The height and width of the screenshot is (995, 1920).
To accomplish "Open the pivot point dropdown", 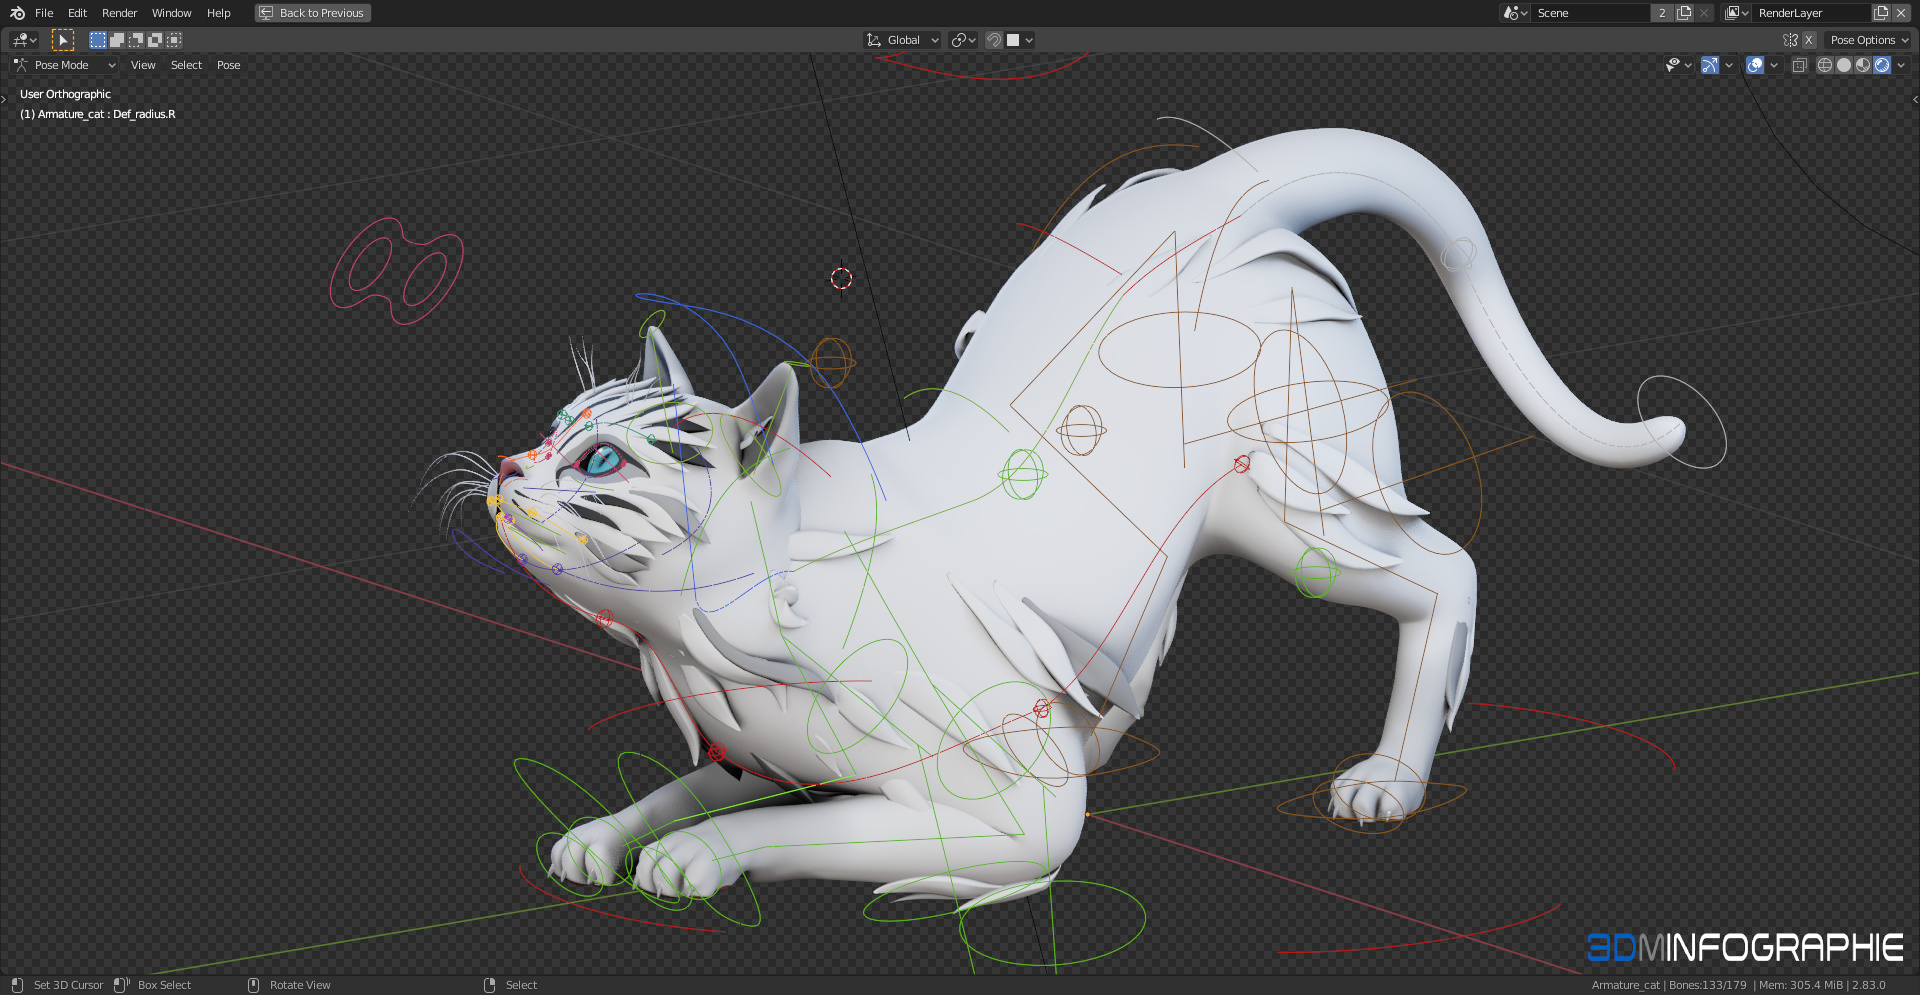I will coord(963,40).
